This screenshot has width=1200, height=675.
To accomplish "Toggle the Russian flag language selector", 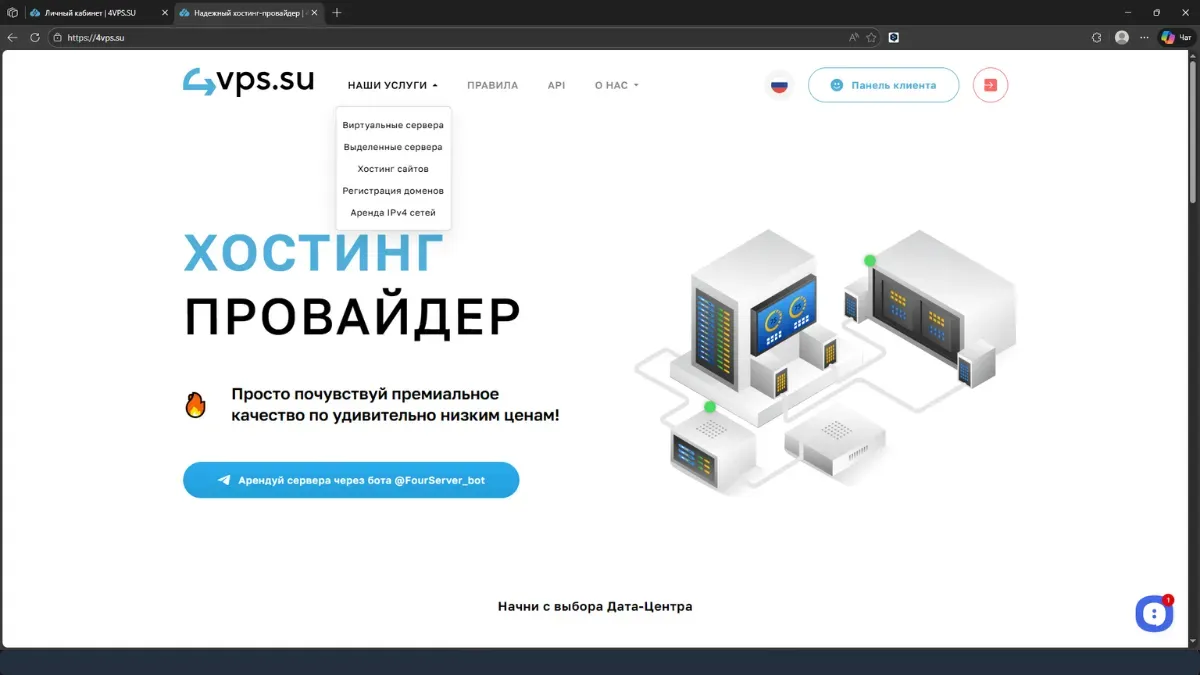I will tap(778, 85).
